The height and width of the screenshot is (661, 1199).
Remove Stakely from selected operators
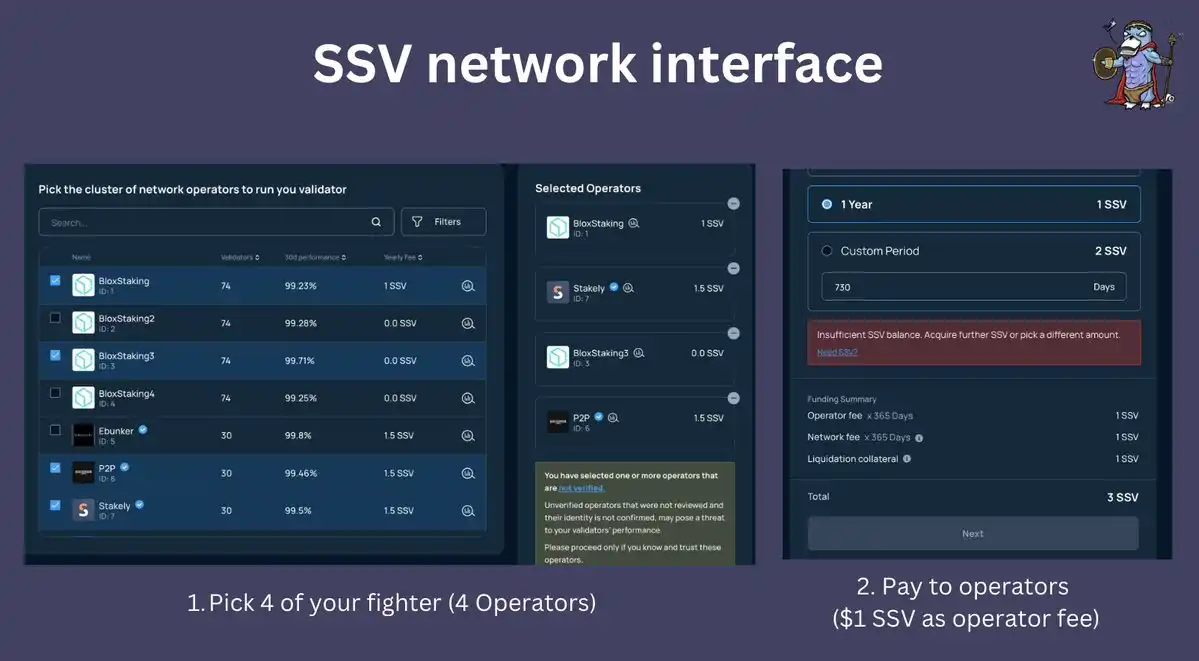click(733, 268)
